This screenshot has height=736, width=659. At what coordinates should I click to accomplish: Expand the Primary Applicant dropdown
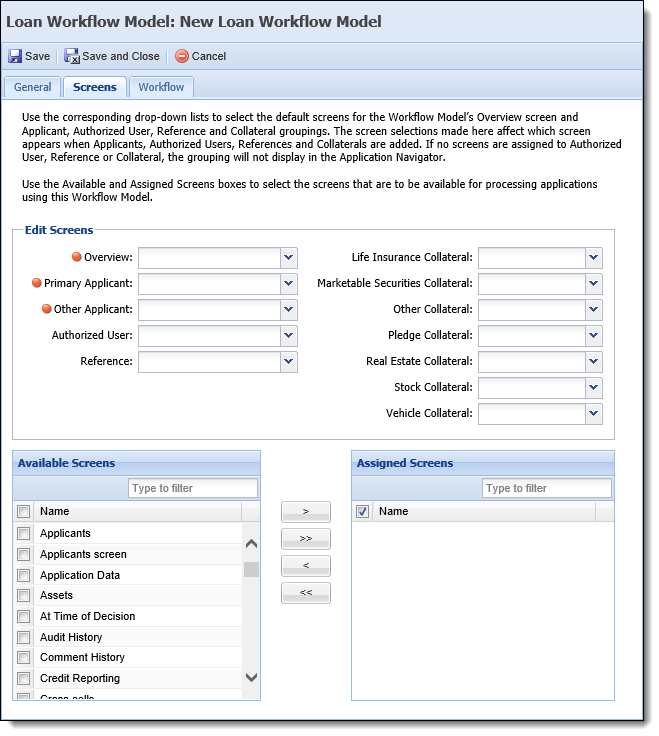point(289,284)
